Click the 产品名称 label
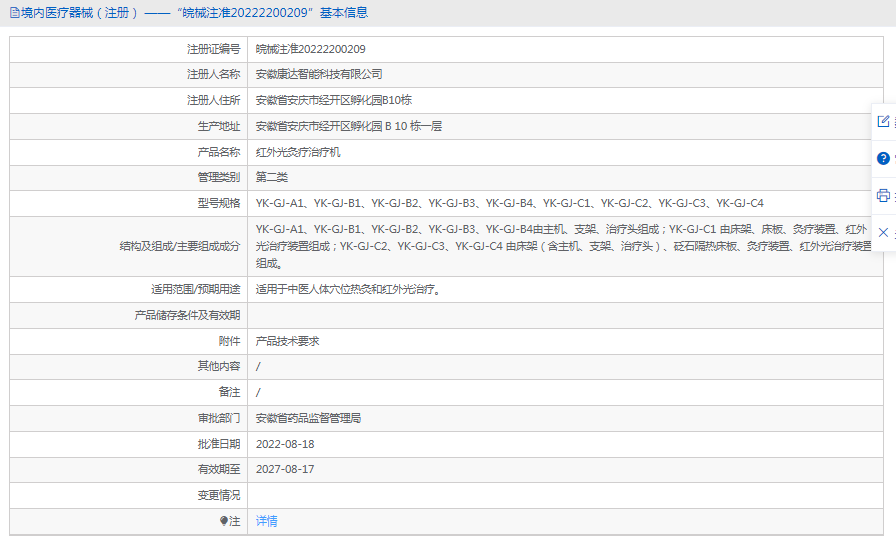The image size is (896, 543). click(219, 152)
